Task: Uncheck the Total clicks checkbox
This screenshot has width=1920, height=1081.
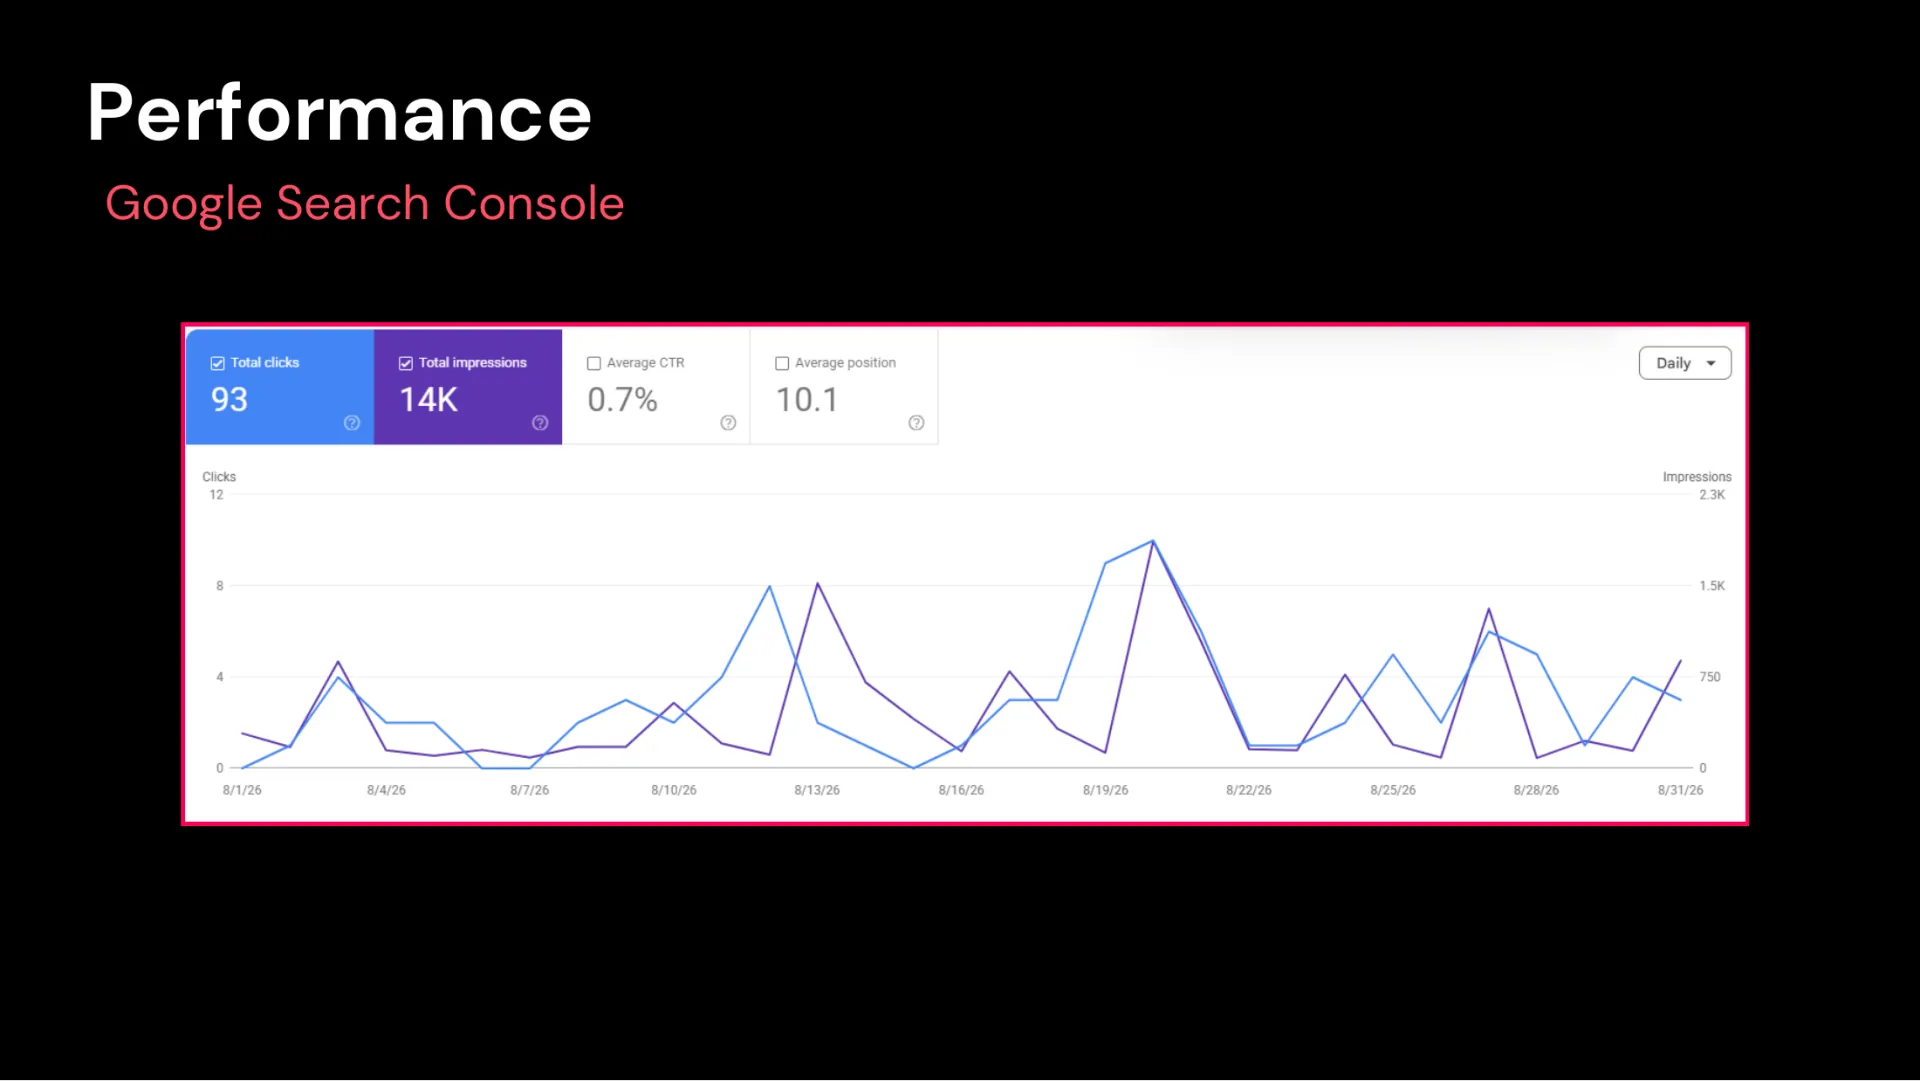Action: click(217, 363)
